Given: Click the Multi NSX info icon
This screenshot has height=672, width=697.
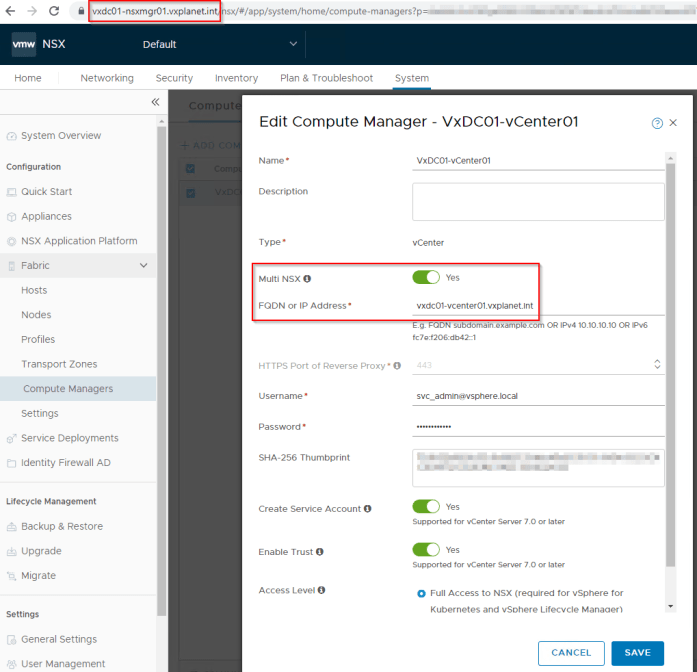Looking at the screenshot, I should pyautogui.click(x=307, y=279).
